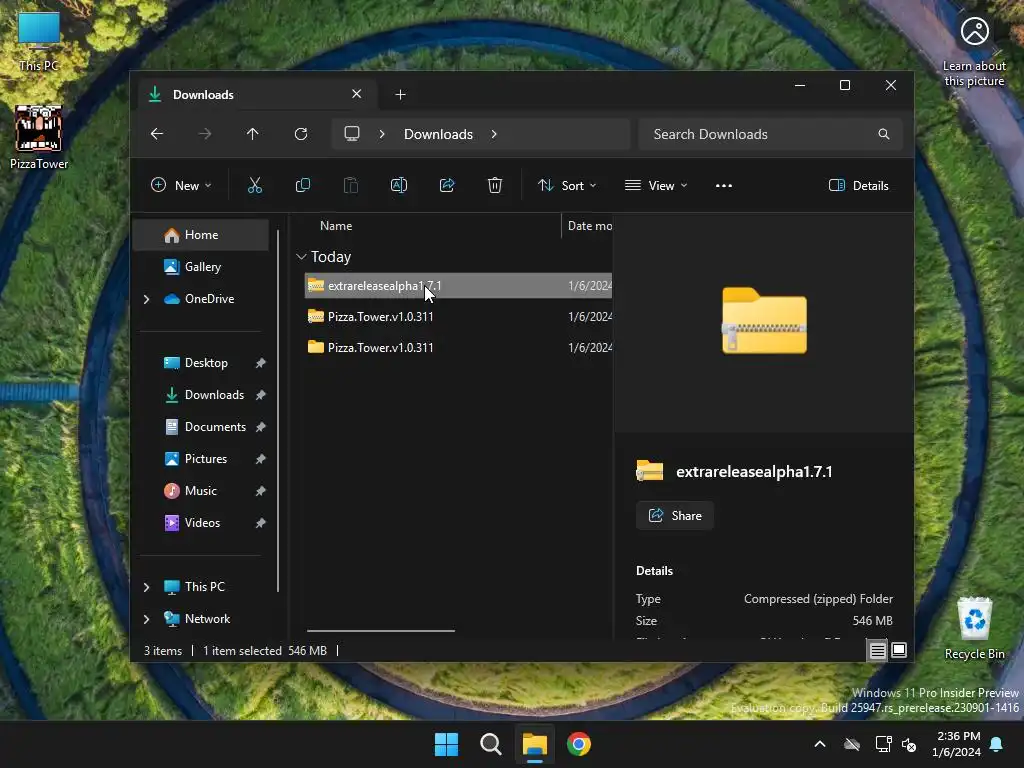
Task: Click Share button in details pane
Action: [675, 516]
